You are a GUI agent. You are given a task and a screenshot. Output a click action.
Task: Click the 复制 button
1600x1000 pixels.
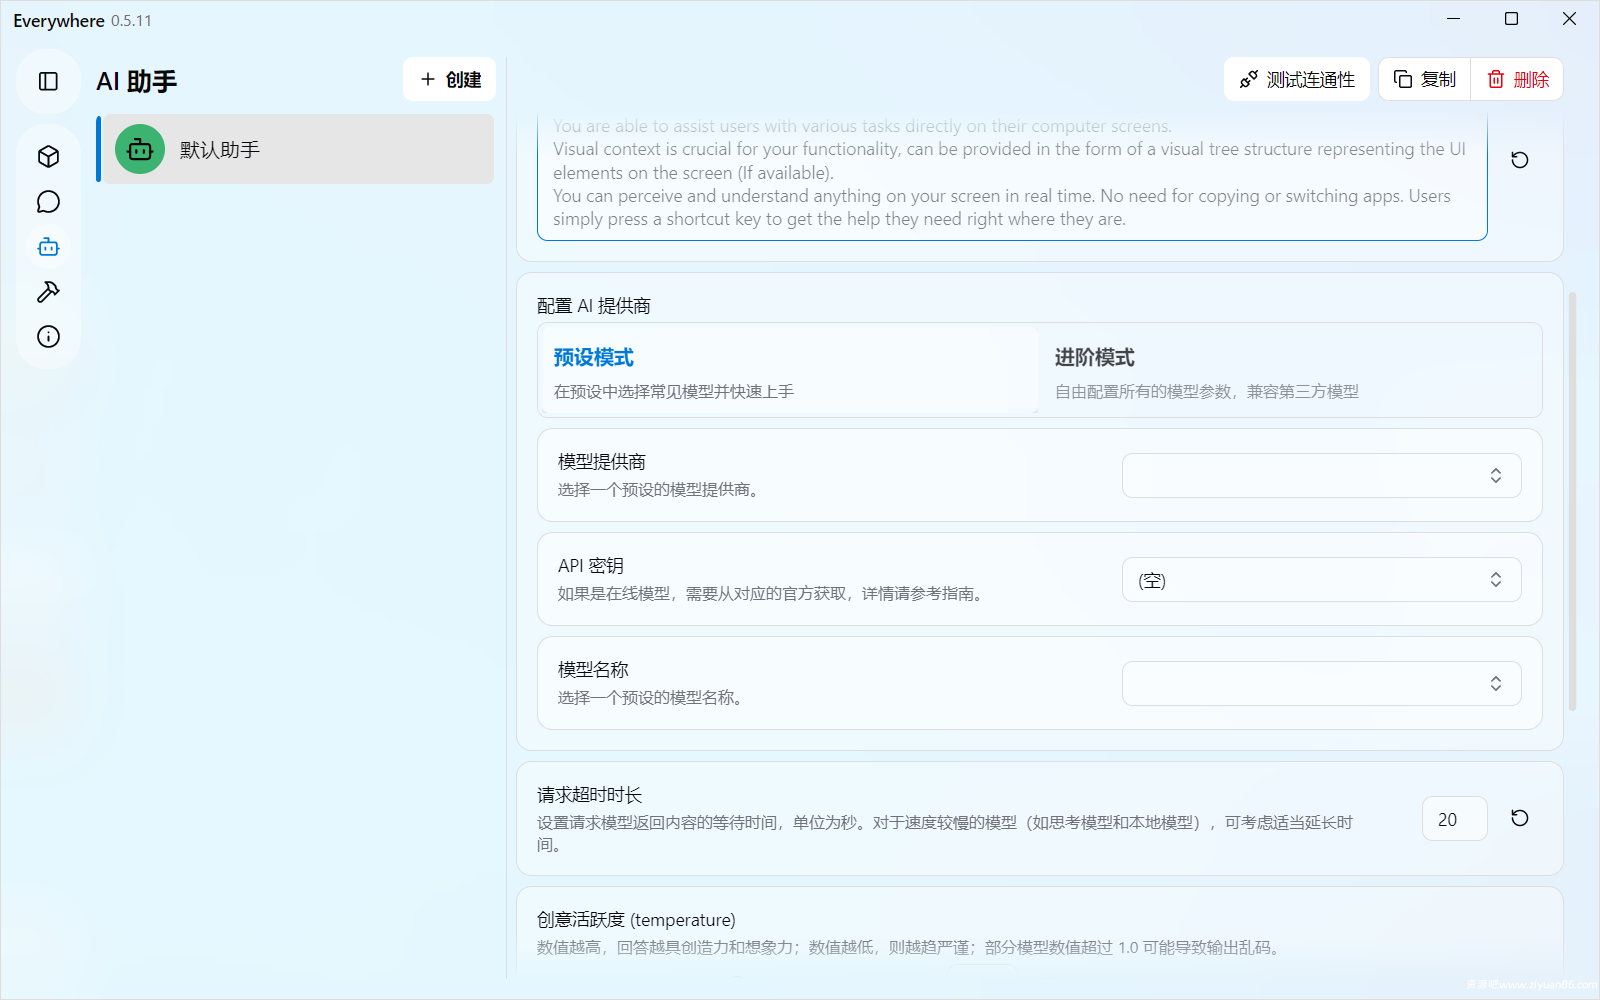pyautogui.click(x=1425, y=80)
